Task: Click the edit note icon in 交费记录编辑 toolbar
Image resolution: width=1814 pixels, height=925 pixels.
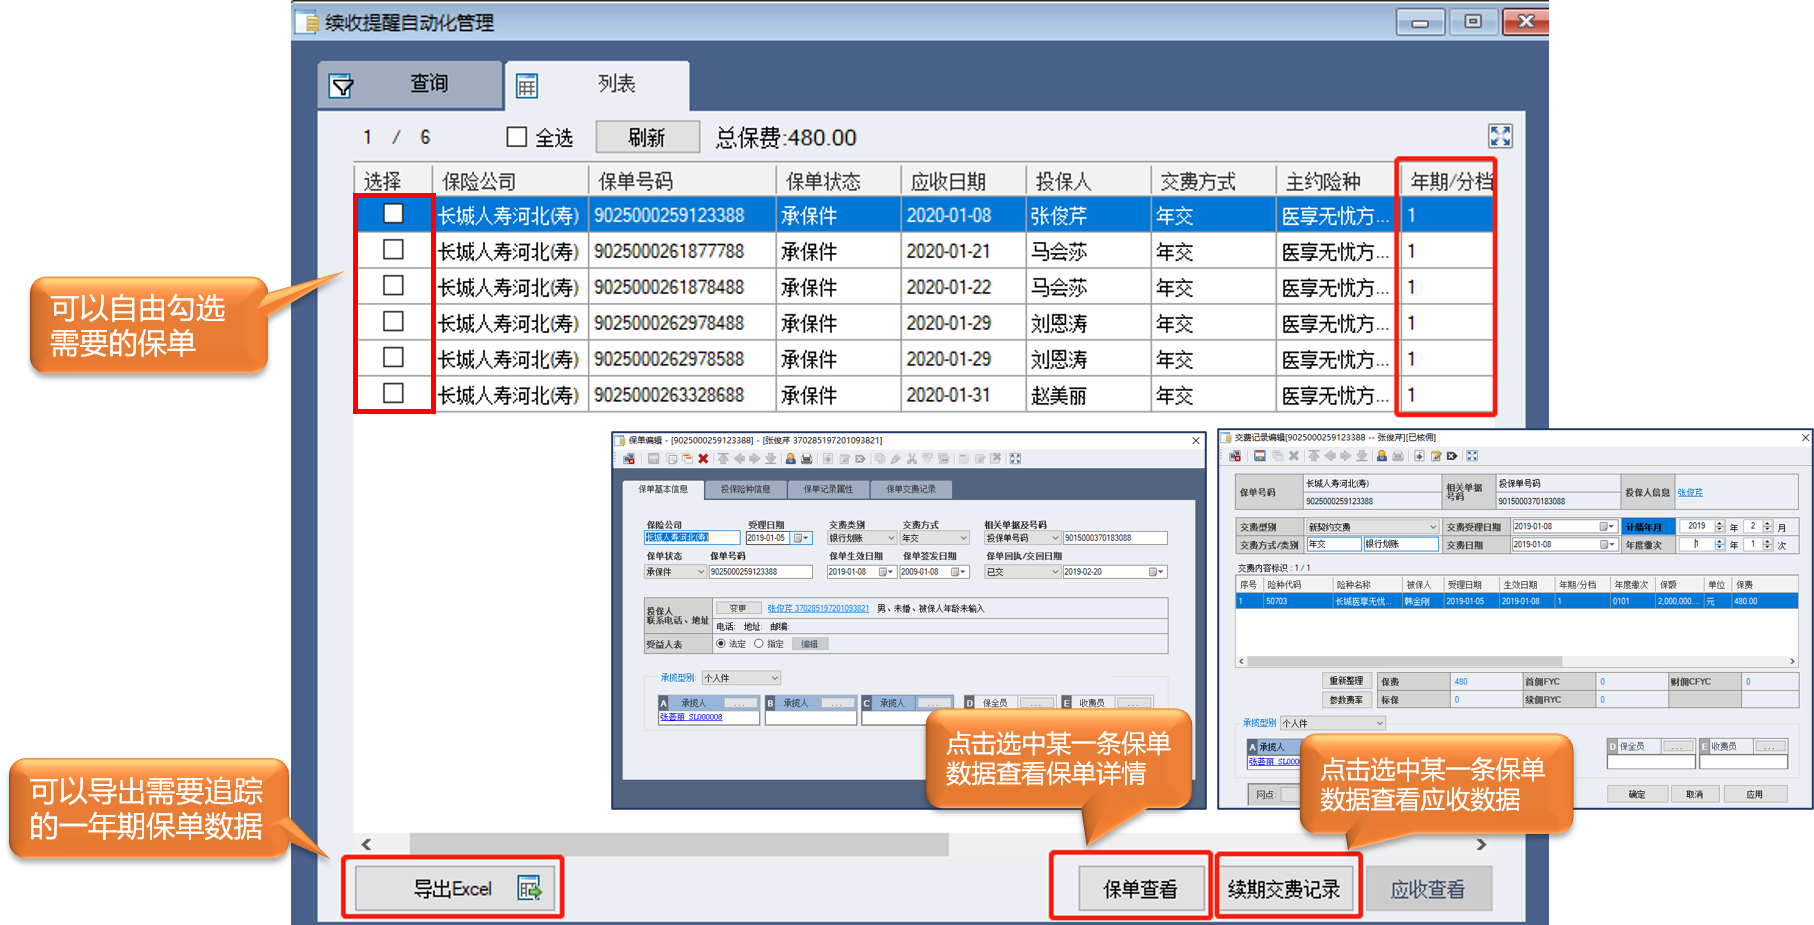Action: tap(1436, 456)
